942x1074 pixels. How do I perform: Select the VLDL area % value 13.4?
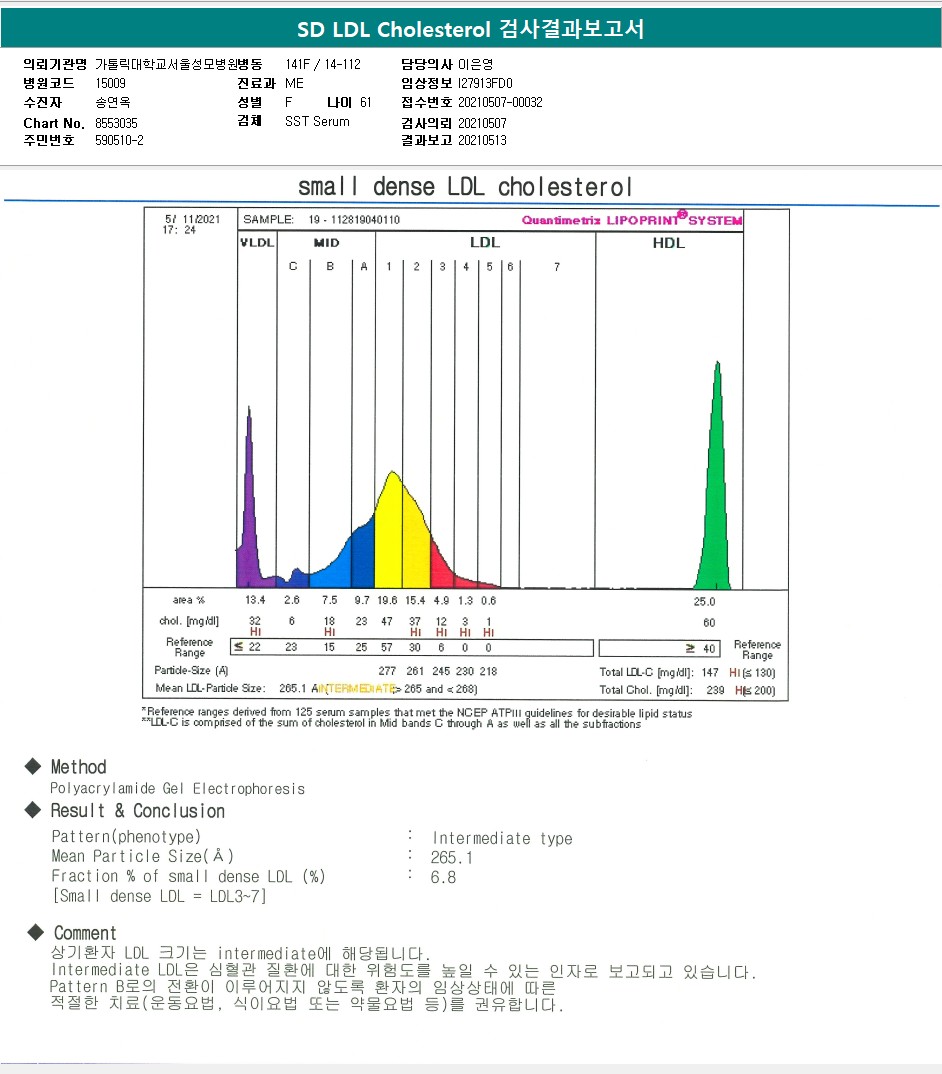tap(255, 600)
